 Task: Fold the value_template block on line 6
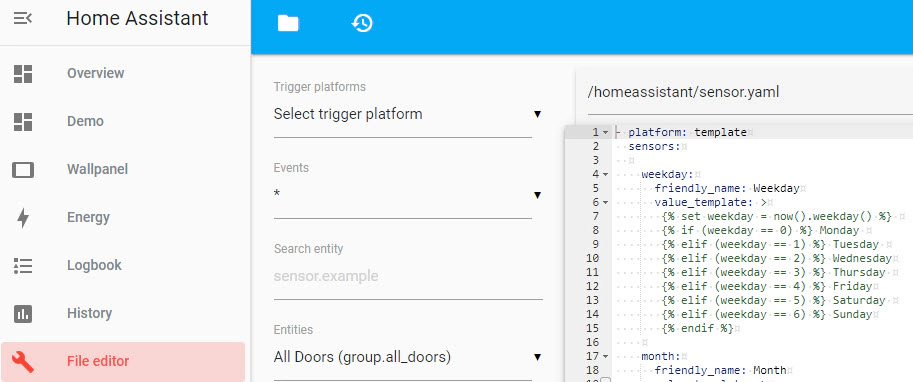tap(606, 203)
